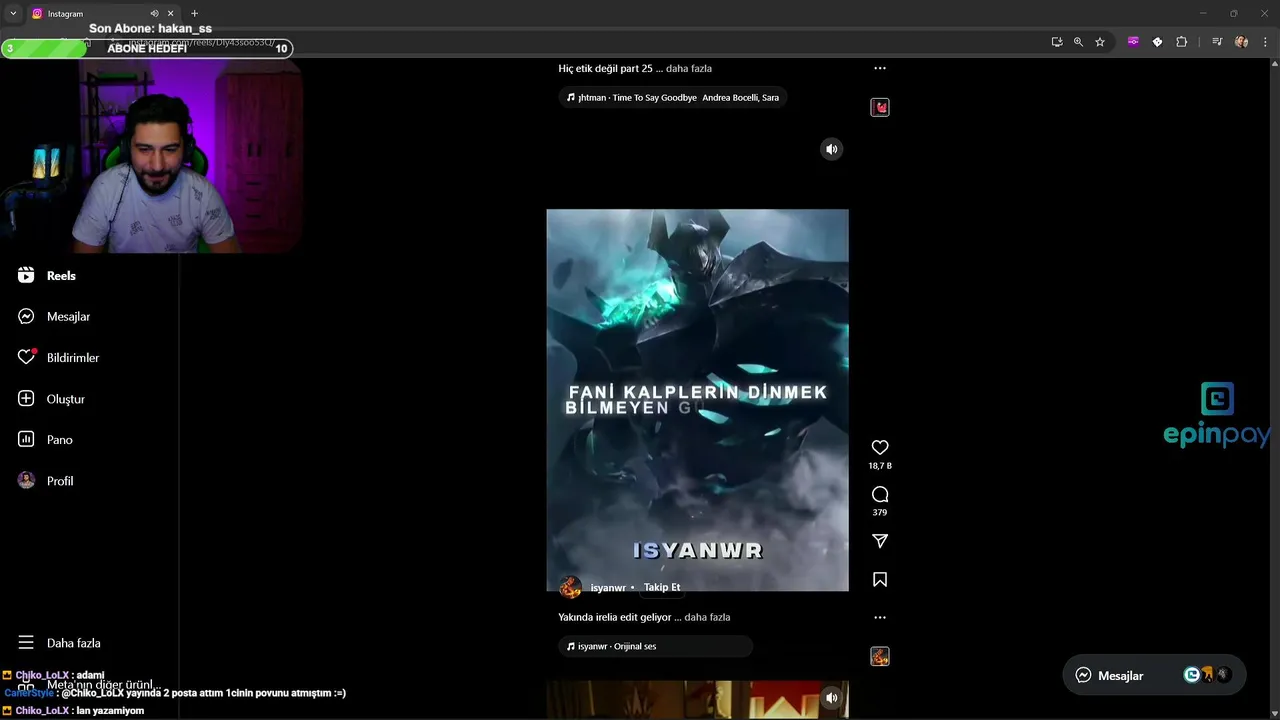Open a new browser tab
Viewport: 1280px width, 720px height.
pyautogui.click(x=195, y=14)
